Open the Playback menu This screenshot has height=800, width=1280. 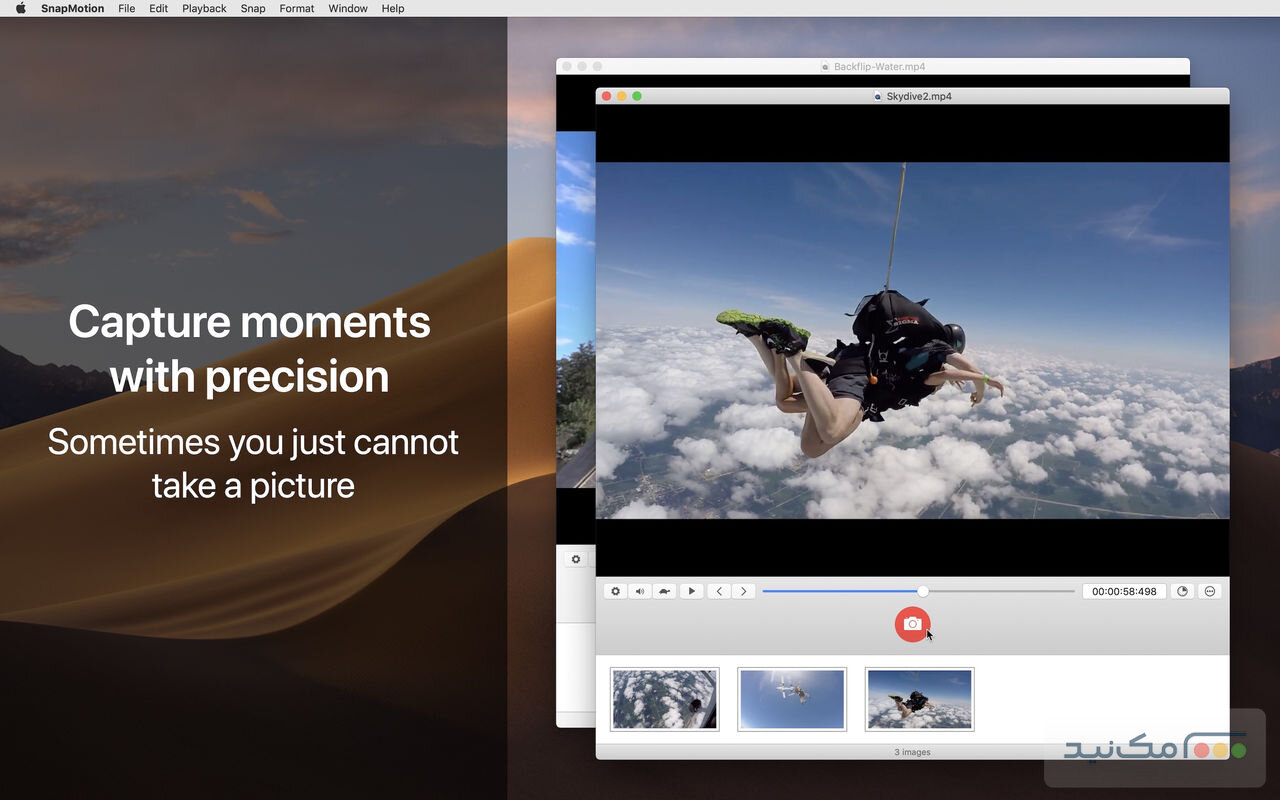(204, 8)
